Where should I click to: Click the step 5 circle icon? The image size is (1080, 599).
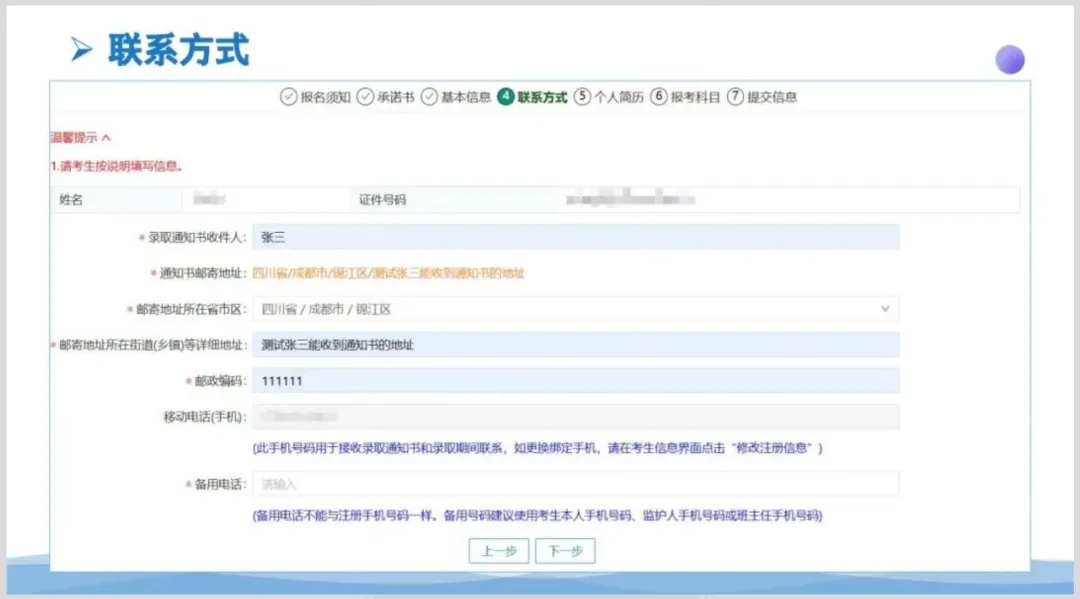(x=582, y=96)
